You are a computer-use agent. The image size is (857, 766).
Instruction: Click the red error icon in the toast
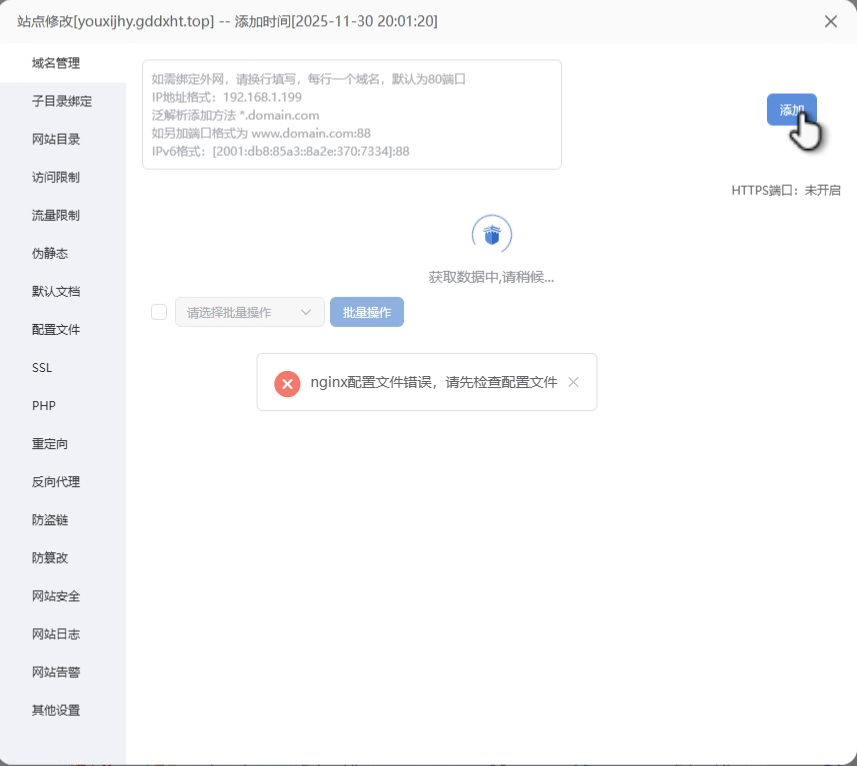[287, 383]
